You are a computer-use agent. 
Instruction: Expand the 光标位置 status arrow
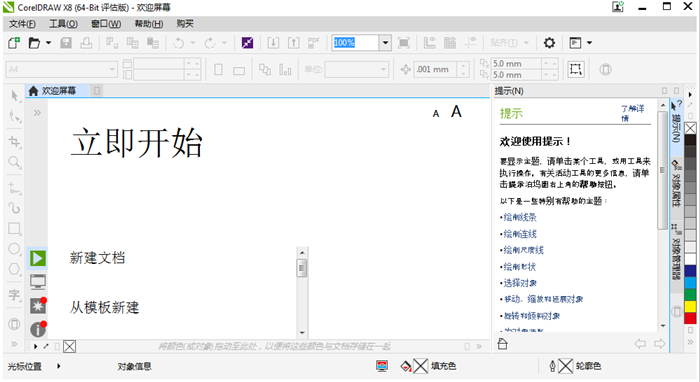58,366
